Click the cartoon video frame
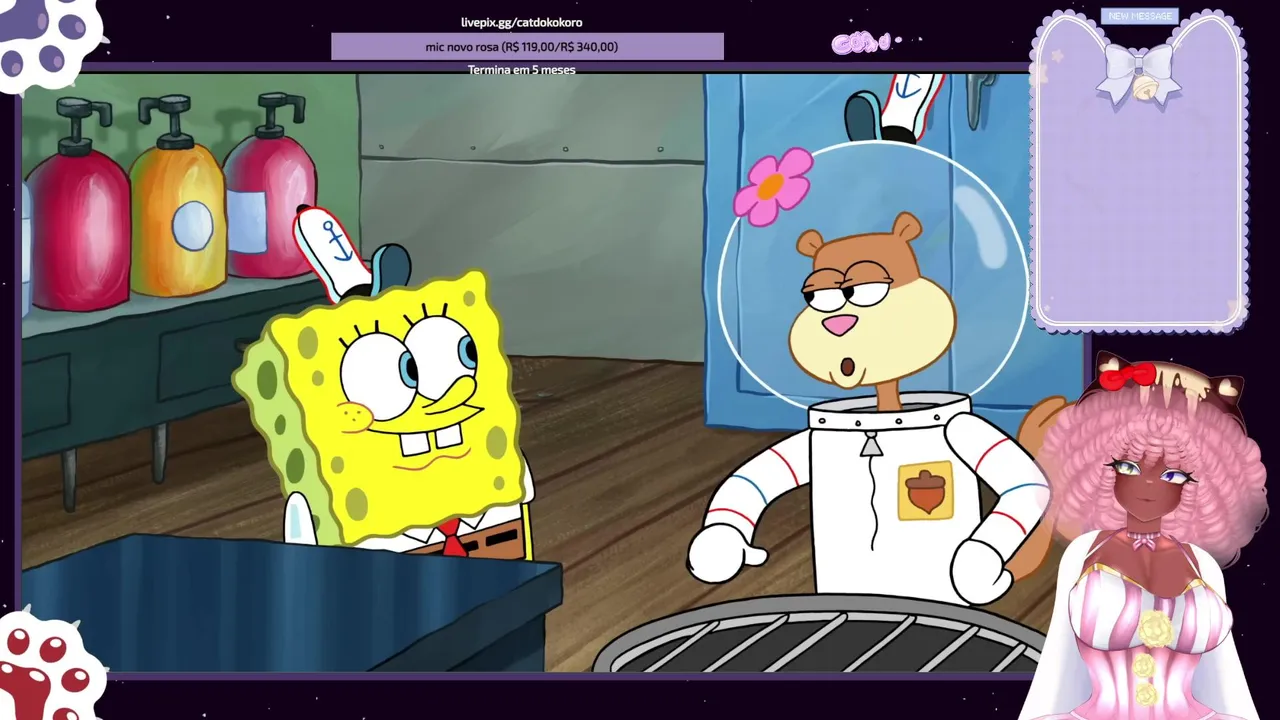The image size is (1280, 720). click(555, 372)
